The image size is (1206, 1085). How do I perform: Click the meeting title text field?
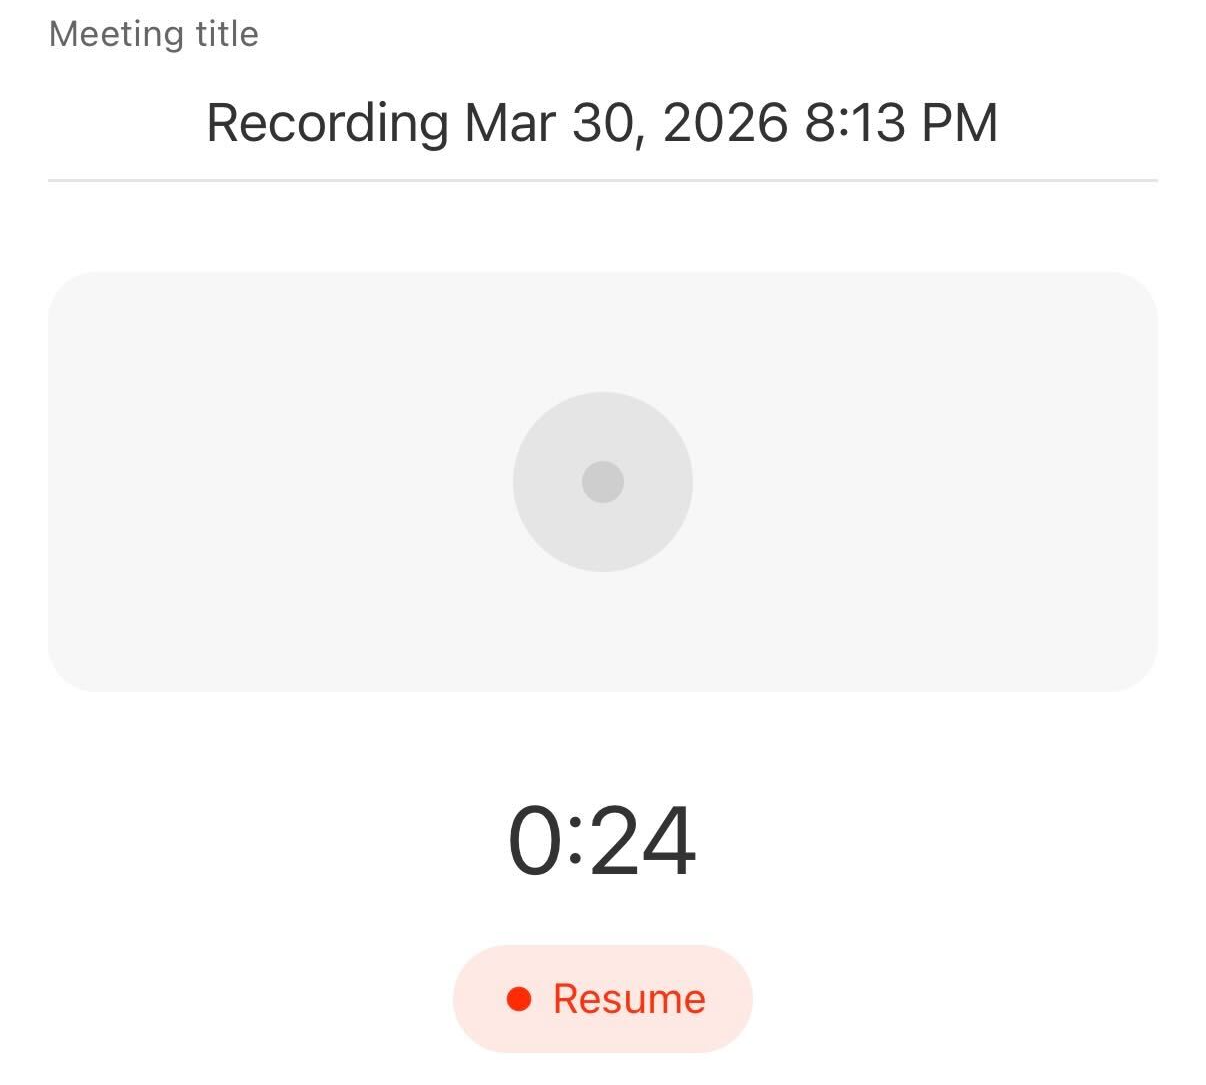pos(602,124)
